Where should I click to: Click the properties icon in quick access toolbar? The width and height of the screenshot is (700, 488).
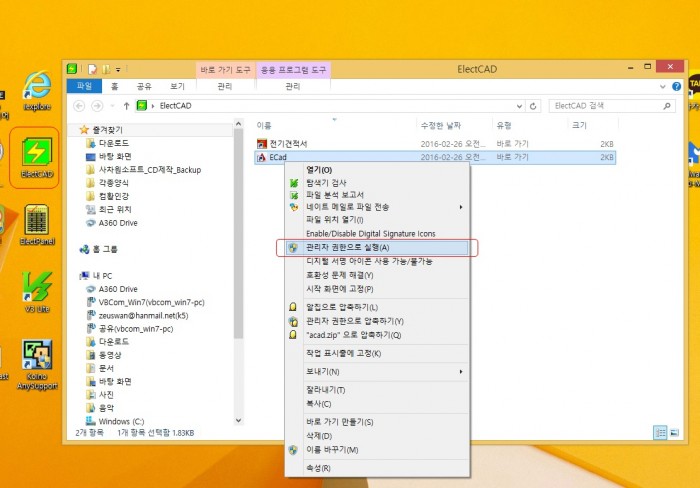pos(92,69)
